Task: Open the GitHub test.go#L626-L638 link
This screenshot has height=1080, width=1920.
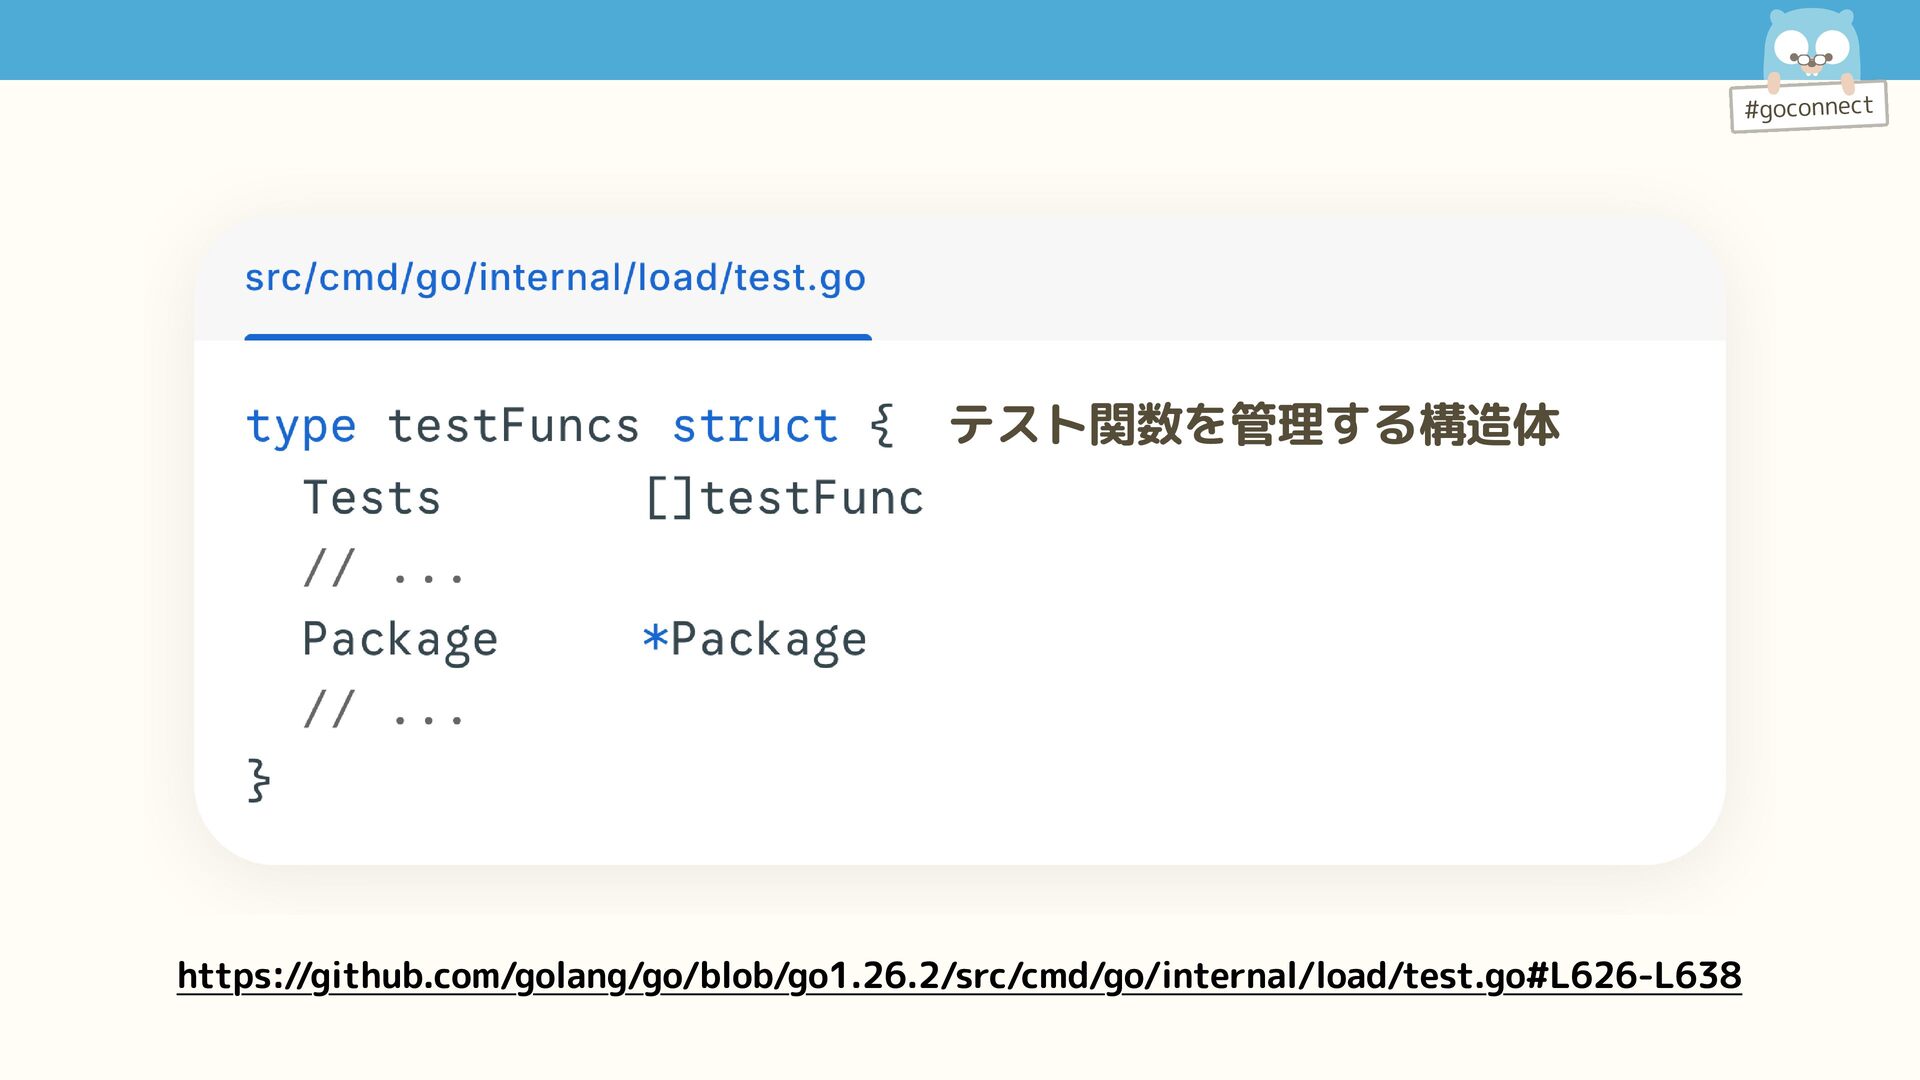Action: click(959, 975)
